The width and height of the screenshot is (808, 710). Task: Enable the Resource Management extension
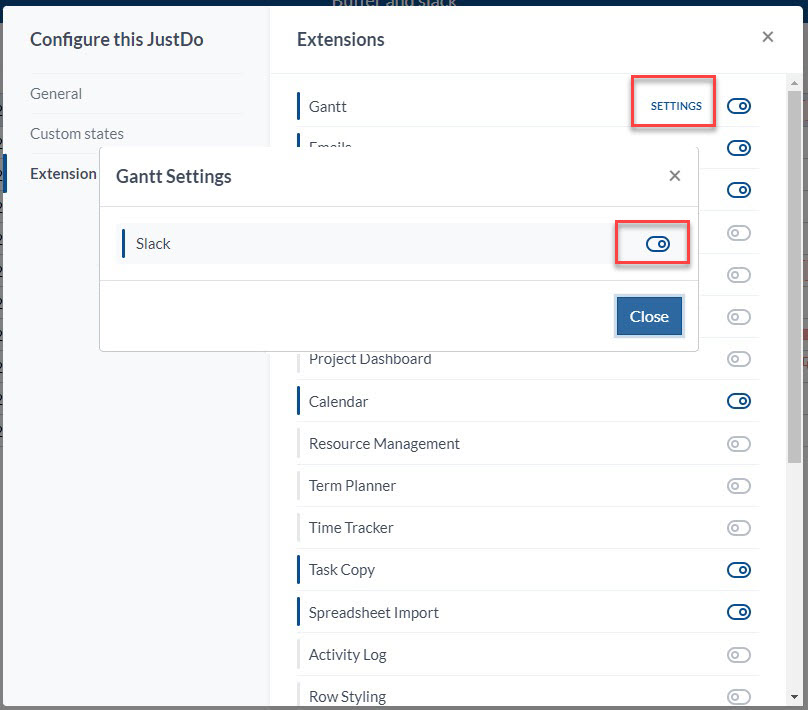pos(738,444)
